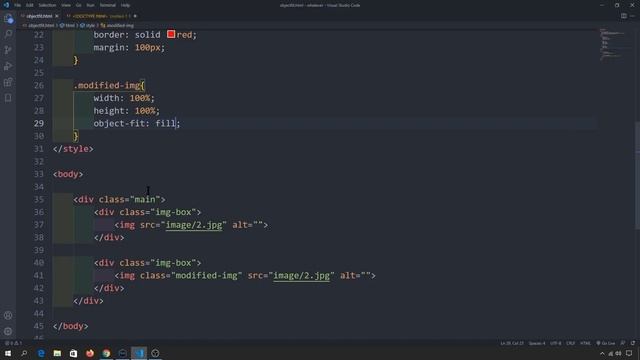
Task: Open the Edit menu
Action: tap(29, 5)
